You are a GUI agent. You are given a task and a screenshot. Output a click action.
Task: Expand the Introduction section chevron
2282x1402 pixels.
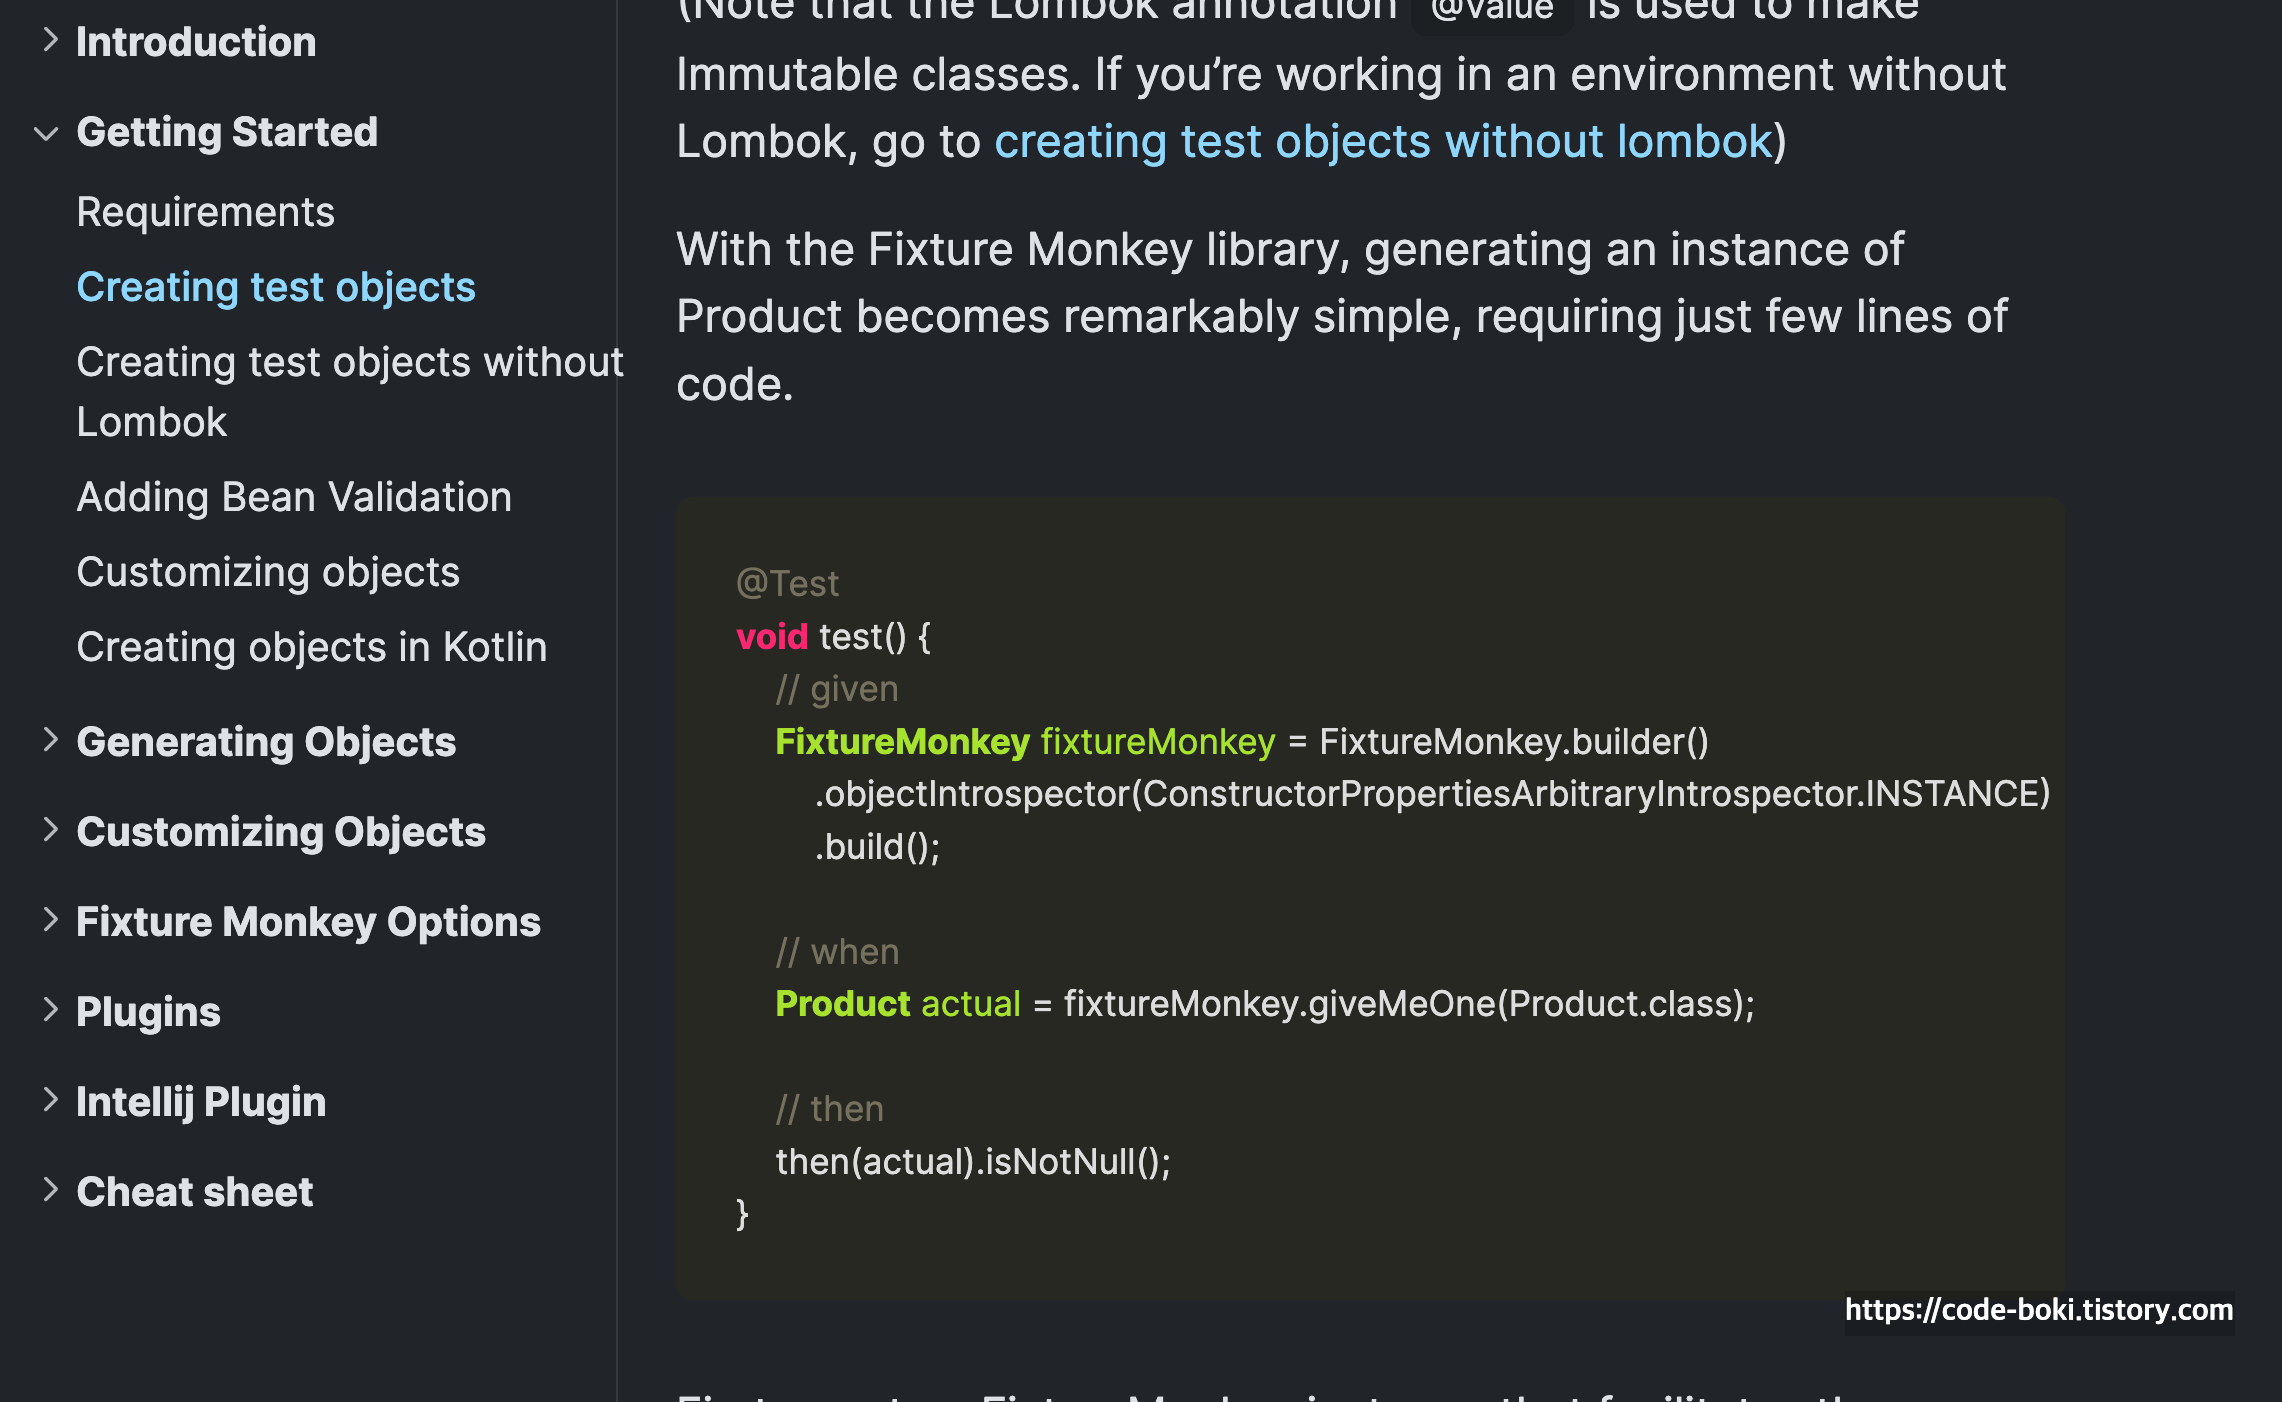click(51, 40)
